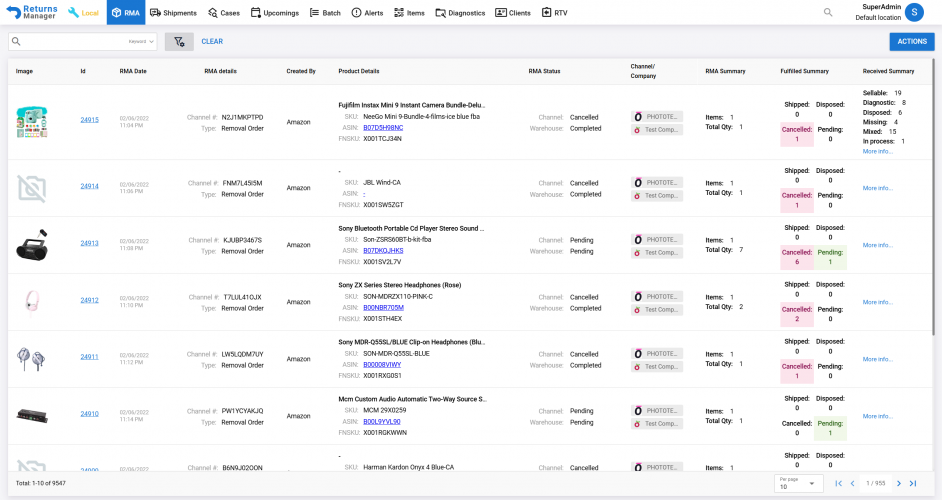Open the Keyword search type dropdown
Viewport: 942px width, 500px height.
[141, 41]
